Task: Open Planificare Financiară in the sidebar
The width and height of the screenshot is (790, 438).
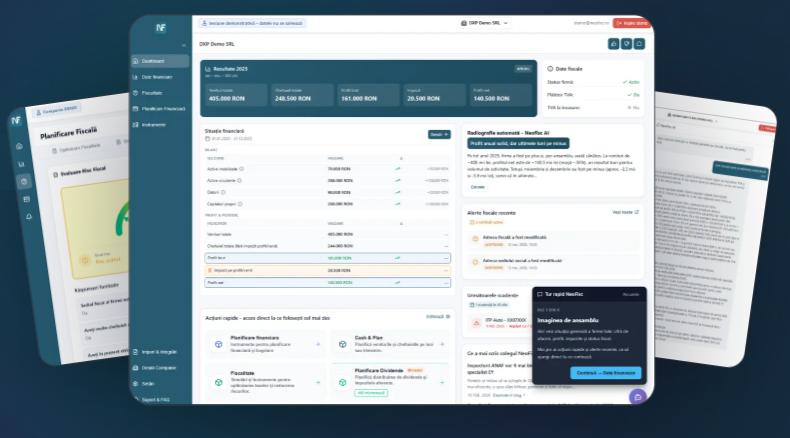Action: coord(160,109)
